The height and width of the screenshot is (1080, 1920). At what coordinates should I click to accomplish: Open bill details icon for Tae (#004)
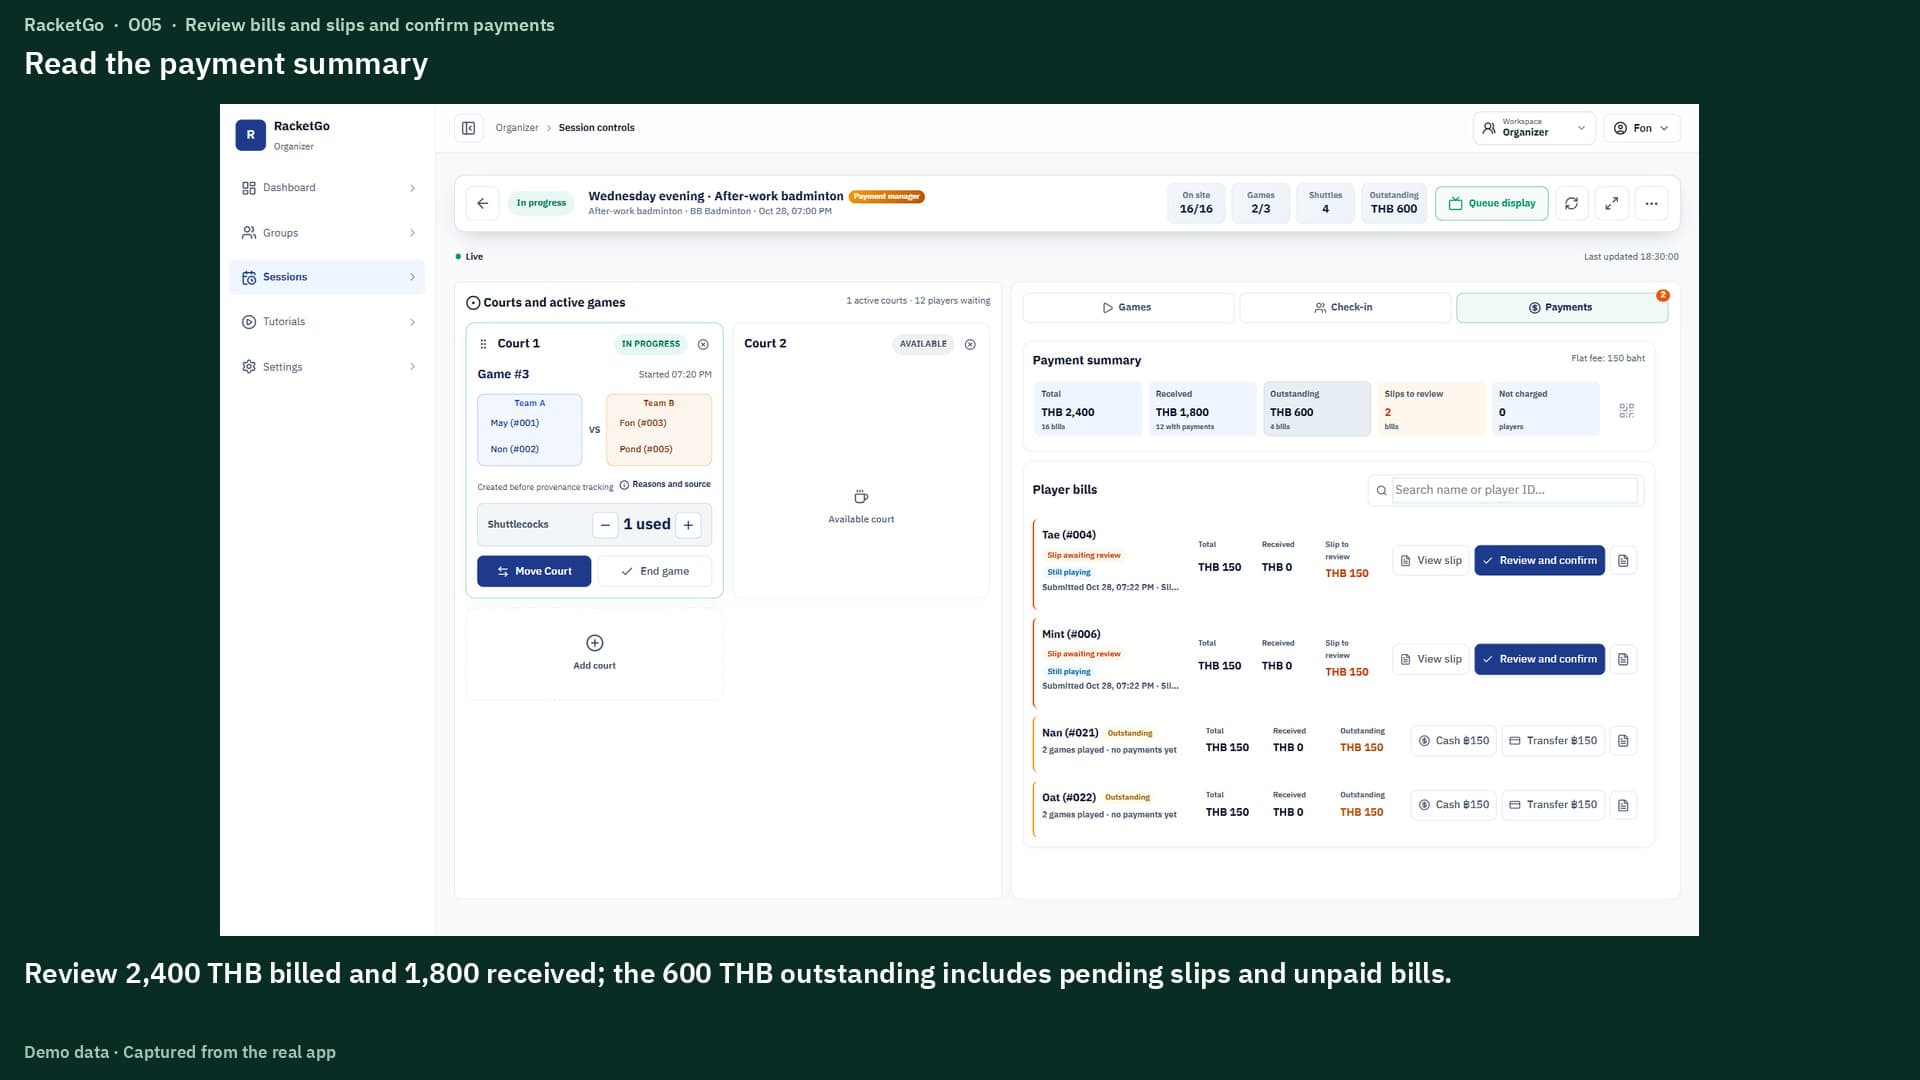pyautogui.click(x=1623, y=561)
